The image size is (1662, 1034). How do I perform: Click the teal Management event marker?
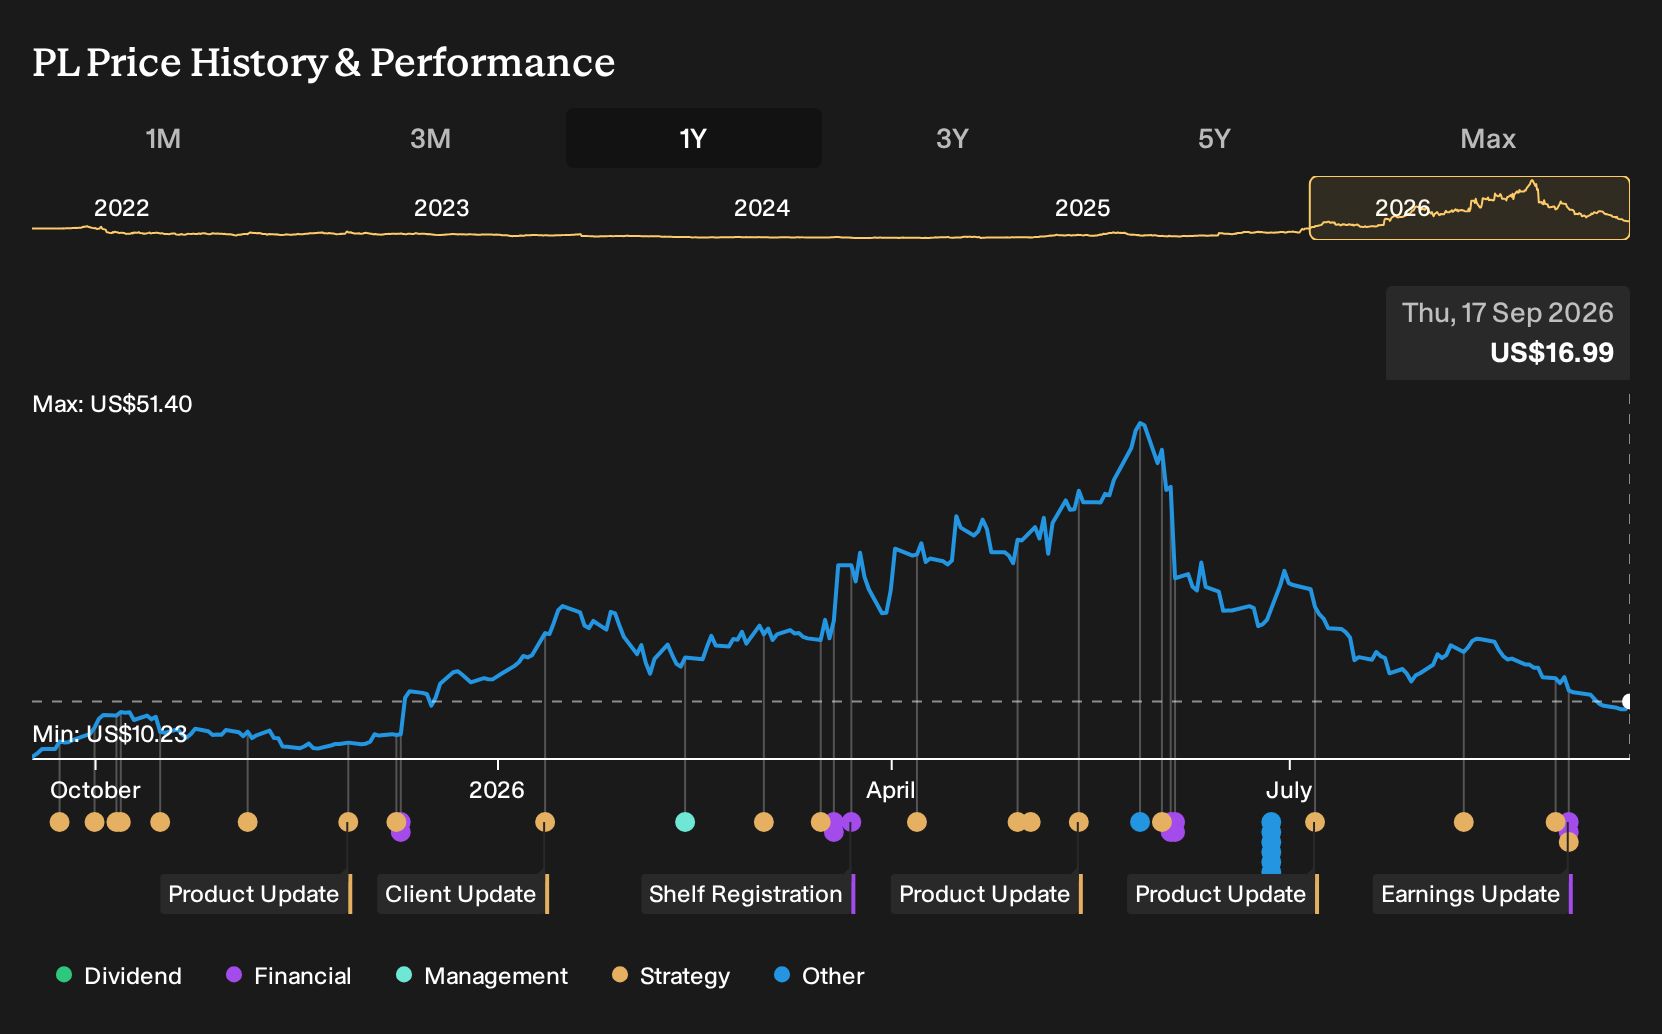[x=685, y=822]
